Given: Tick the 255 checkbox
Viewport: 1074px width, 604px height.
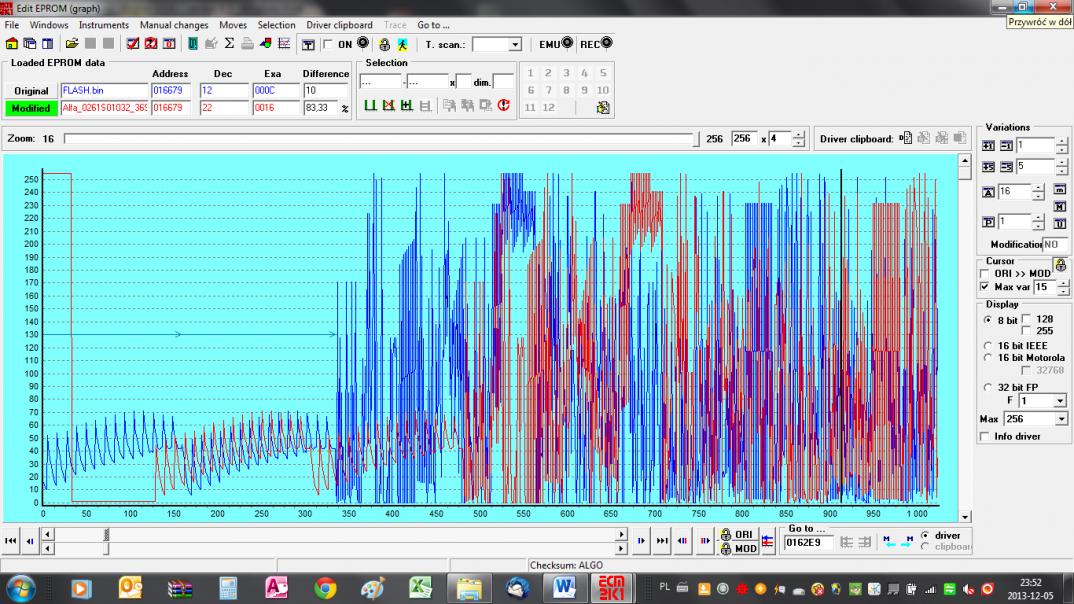Looking at the screenshot, I should pos(1026,331).
